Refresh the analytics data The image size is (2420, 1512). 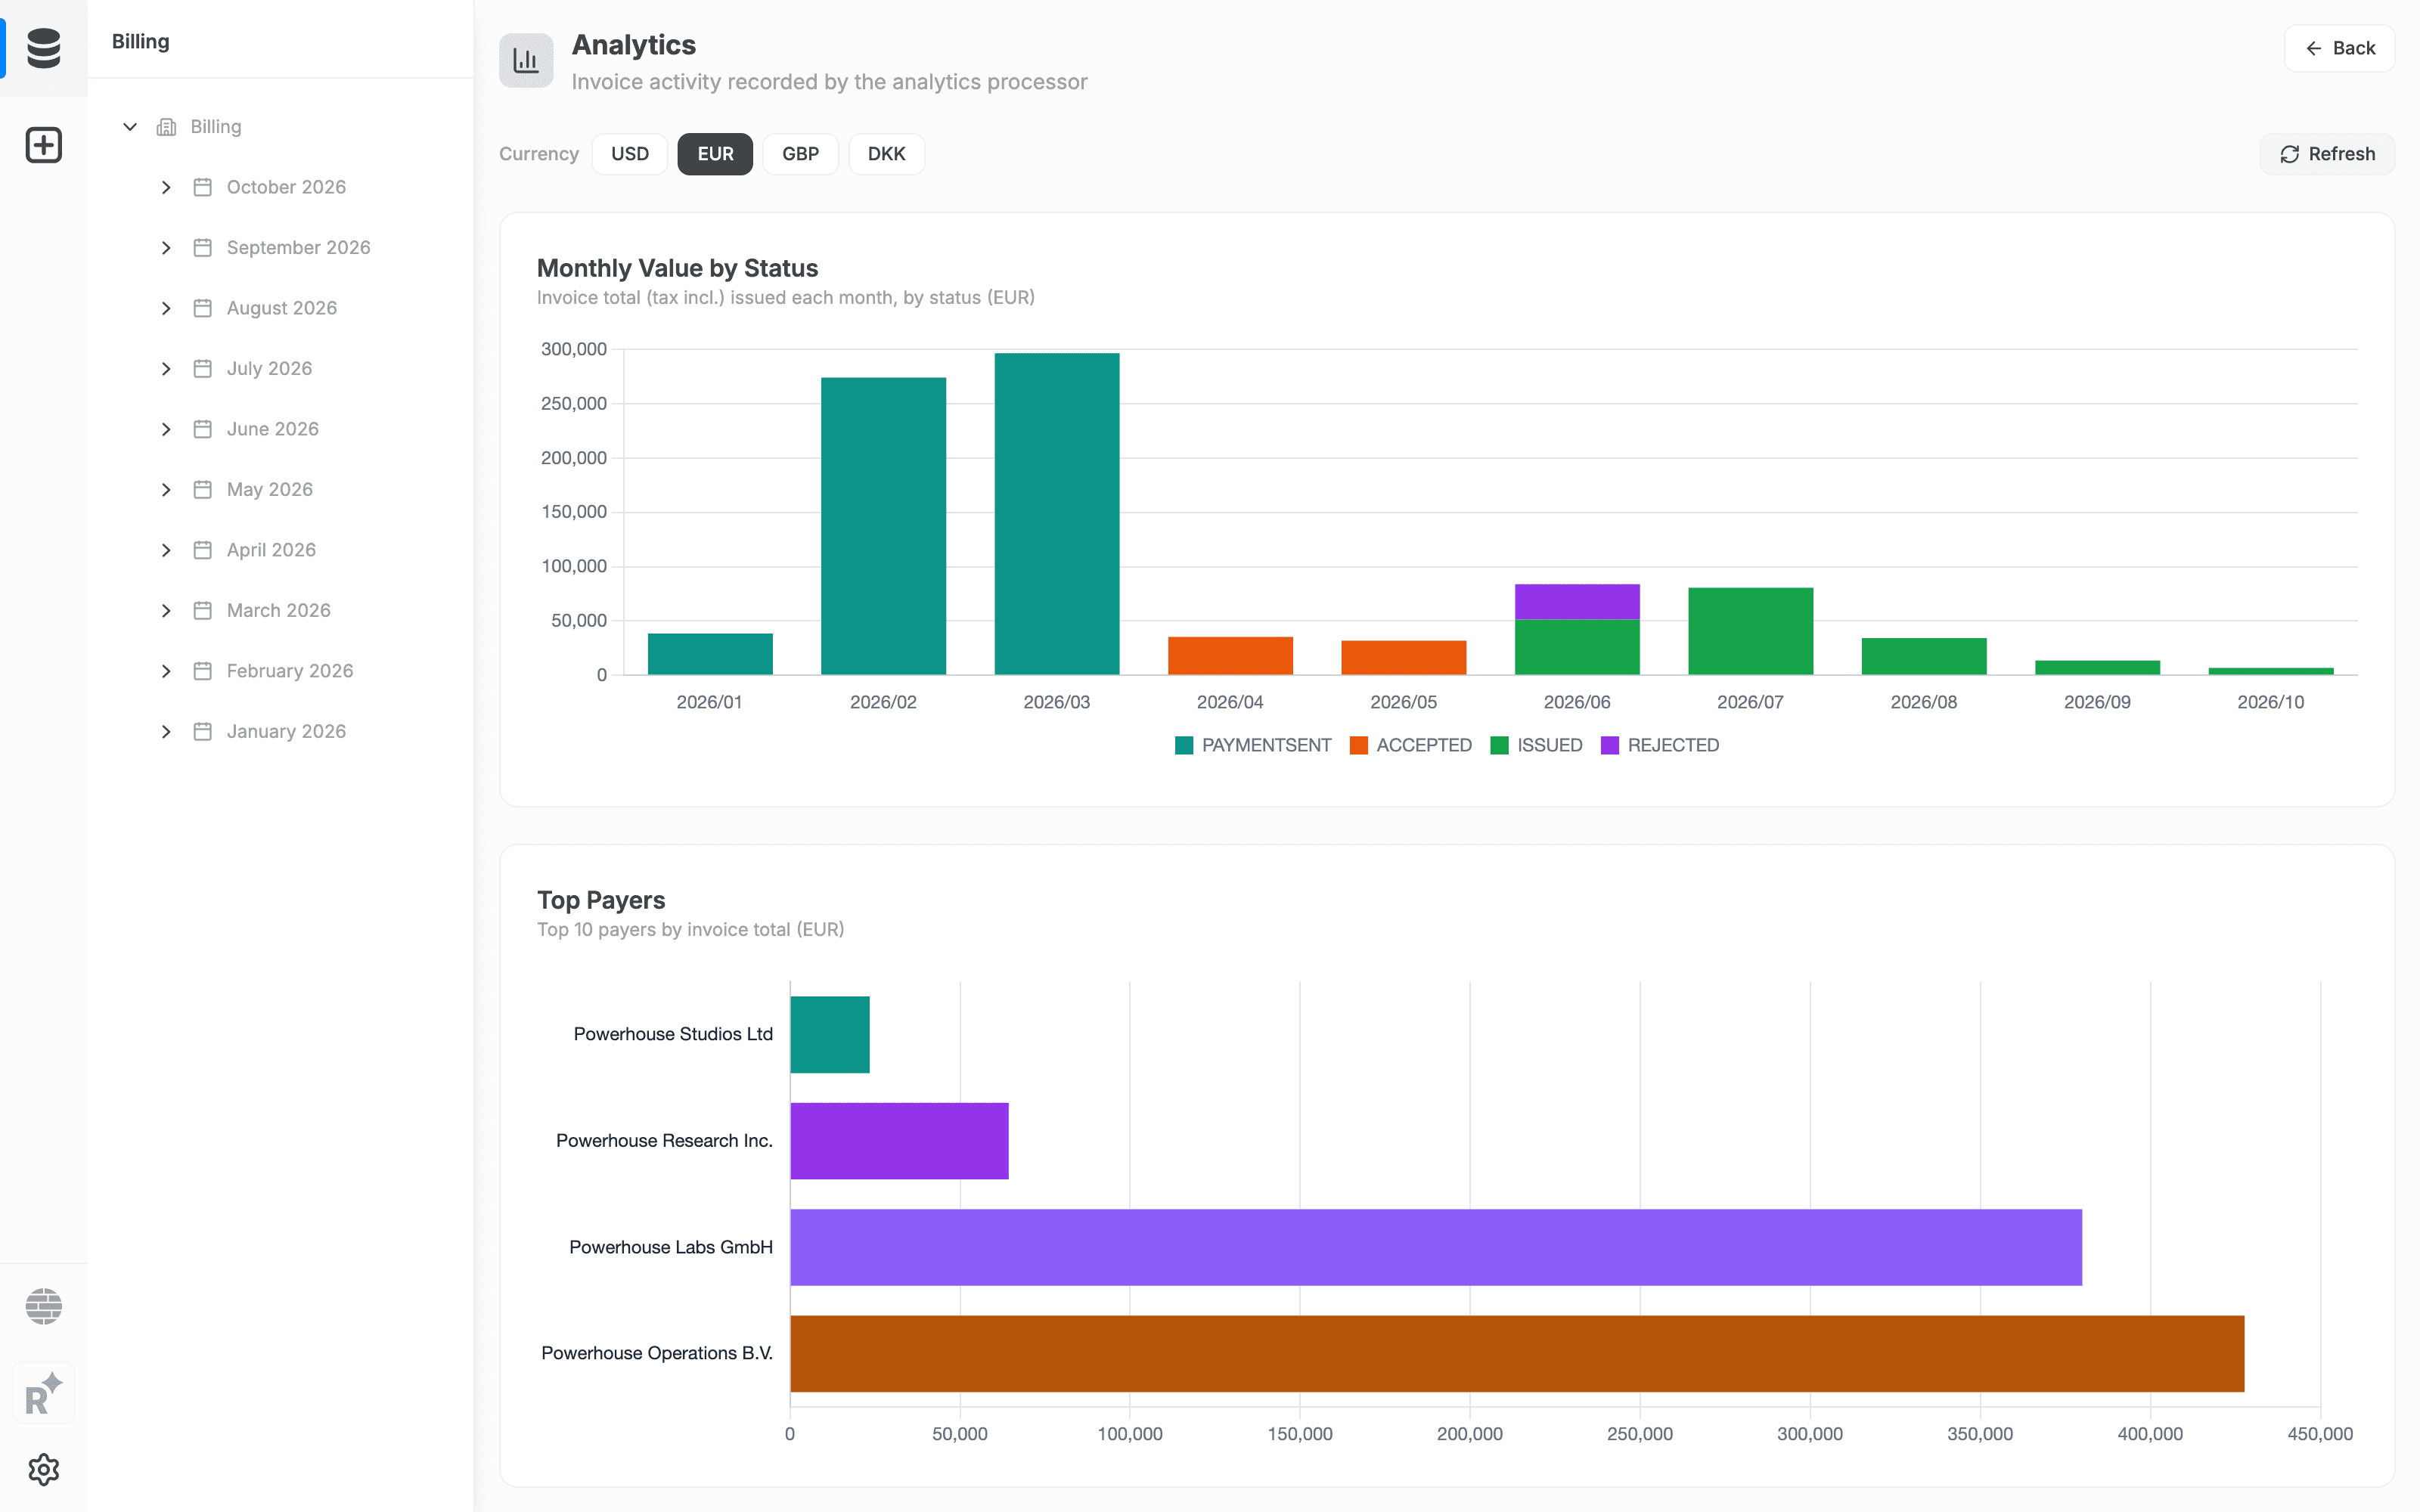click(2327, 154)
